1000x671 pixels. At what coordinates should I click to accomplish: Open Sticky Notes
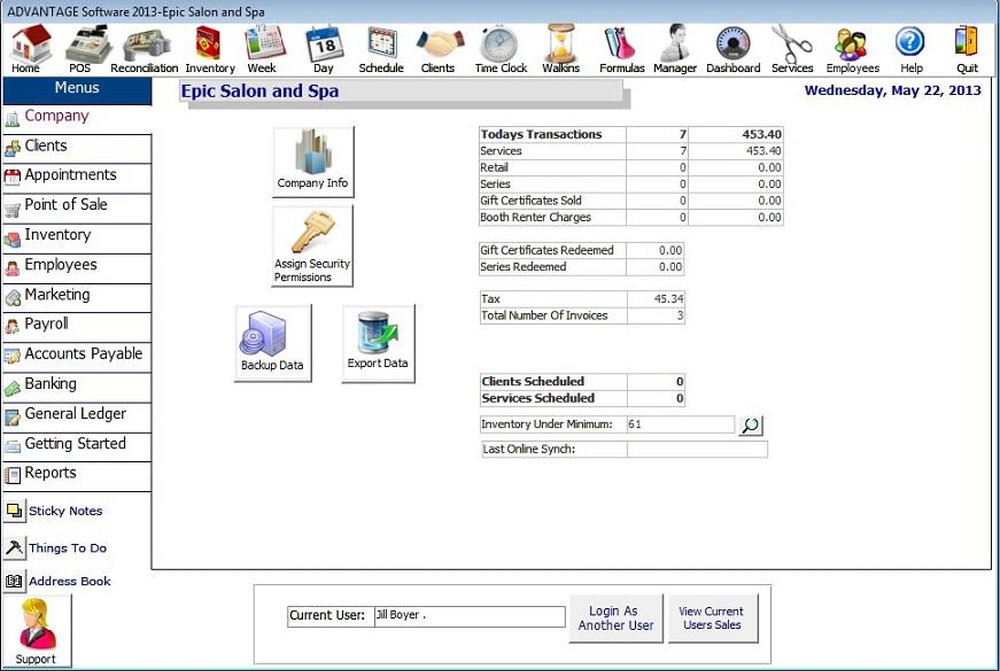click(54, 511)
